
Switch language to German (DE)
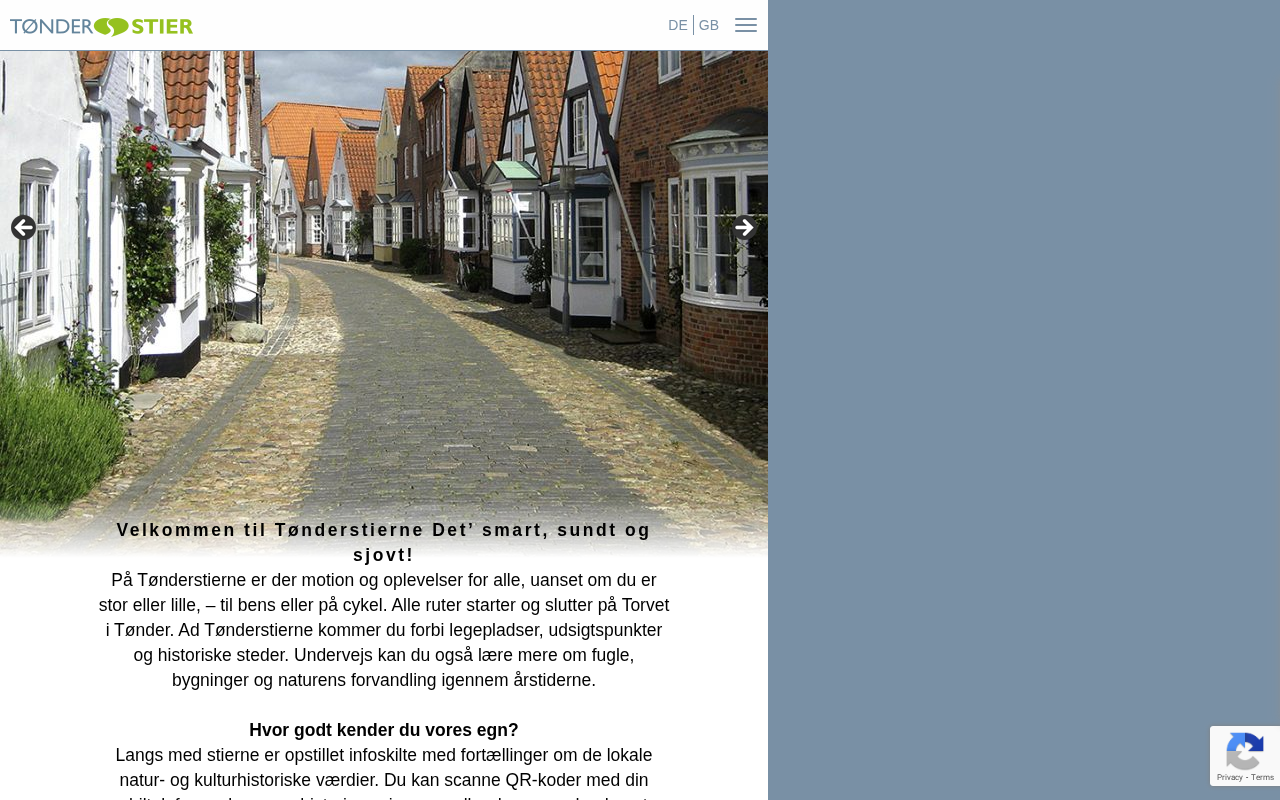pyautogui.click(x=678, y=25)
